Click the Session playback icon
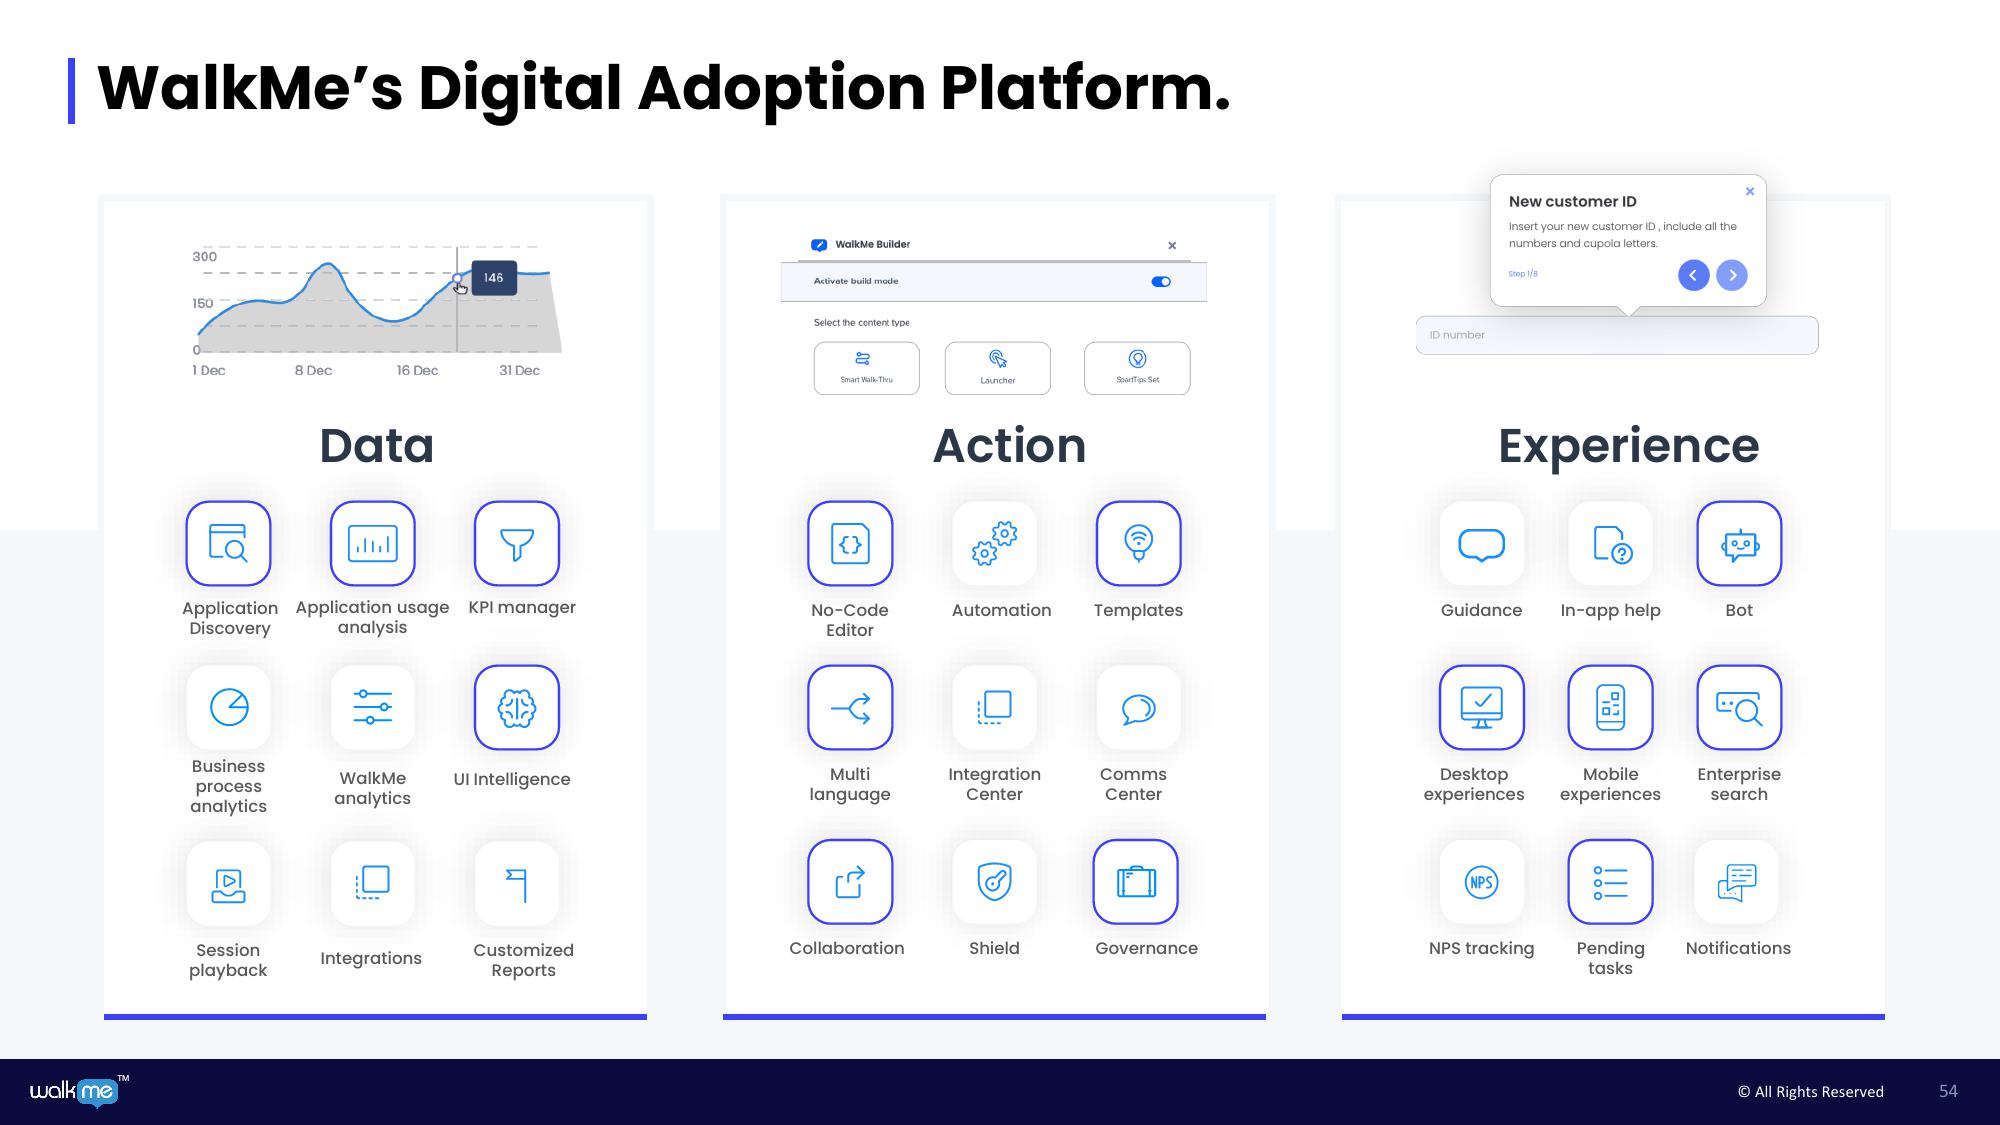This screenshot has width=2000, height=1125. [227, 885]
